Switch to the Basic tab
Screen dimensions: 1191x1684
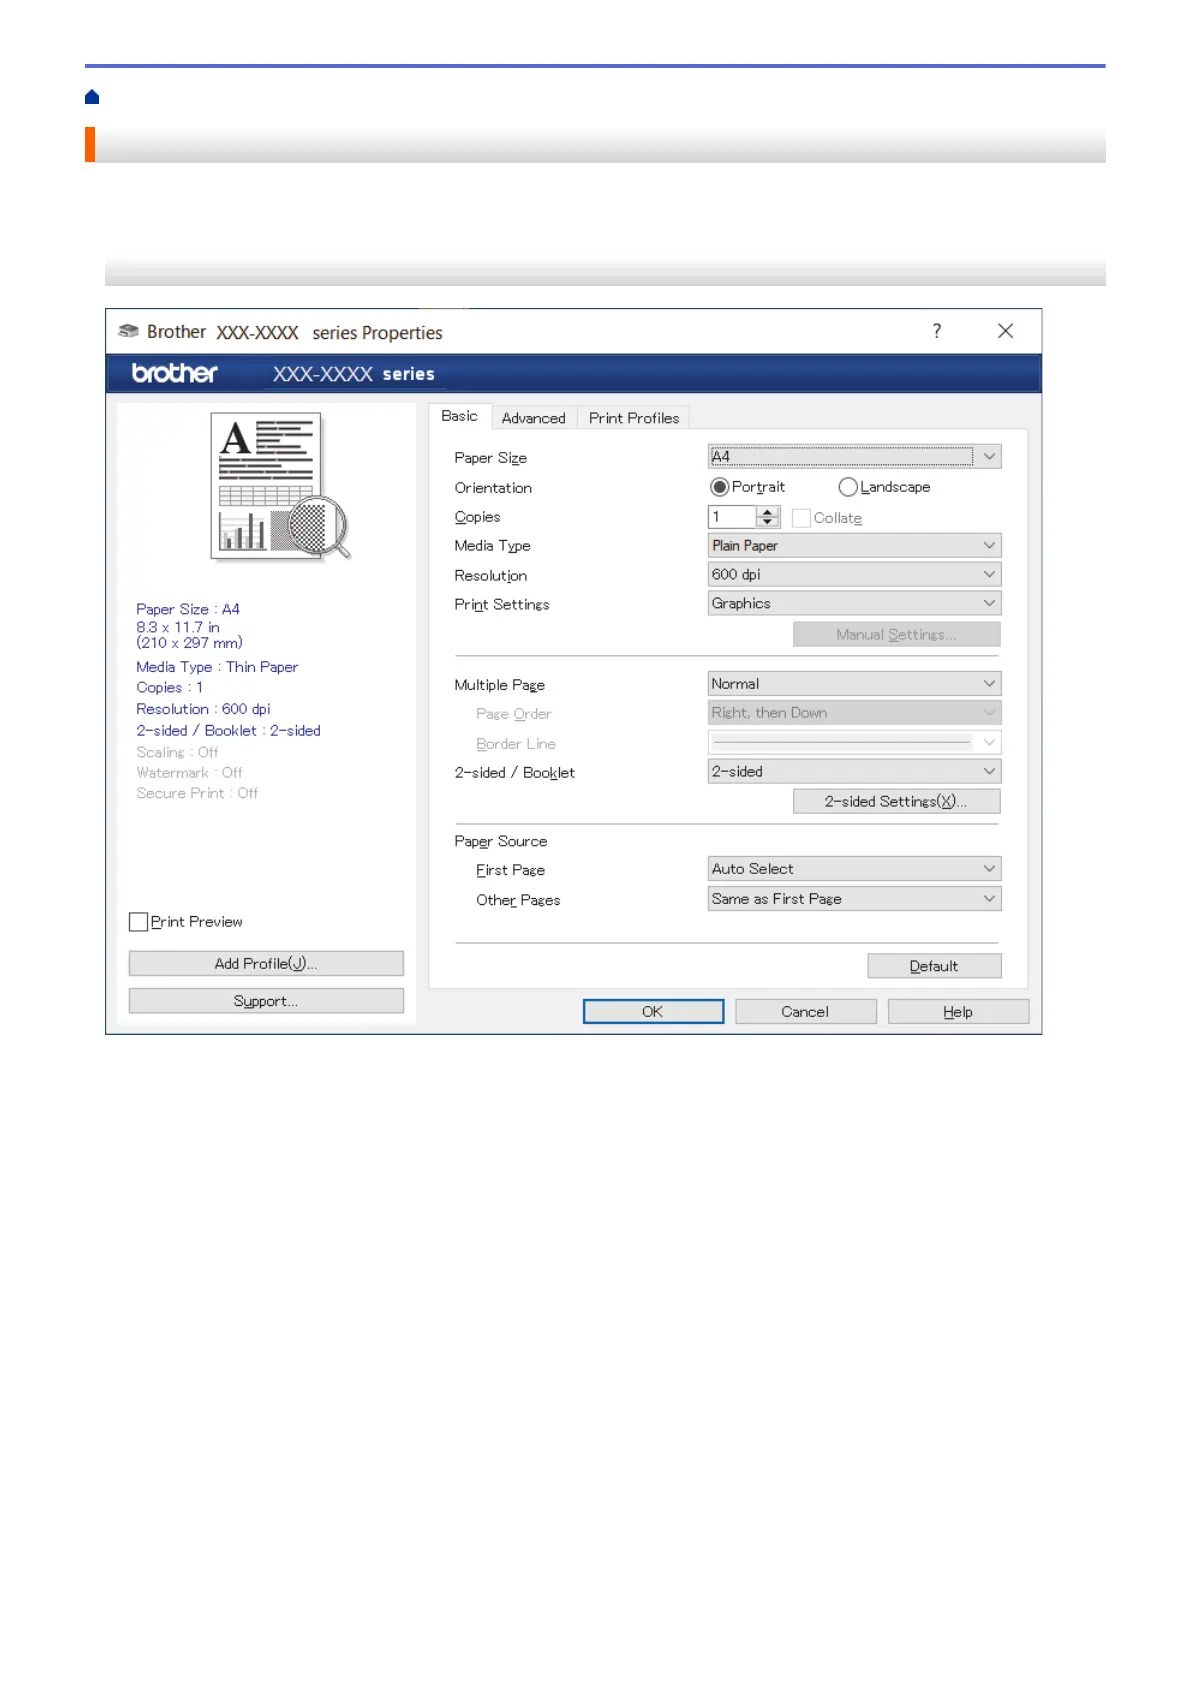point(459,416)
